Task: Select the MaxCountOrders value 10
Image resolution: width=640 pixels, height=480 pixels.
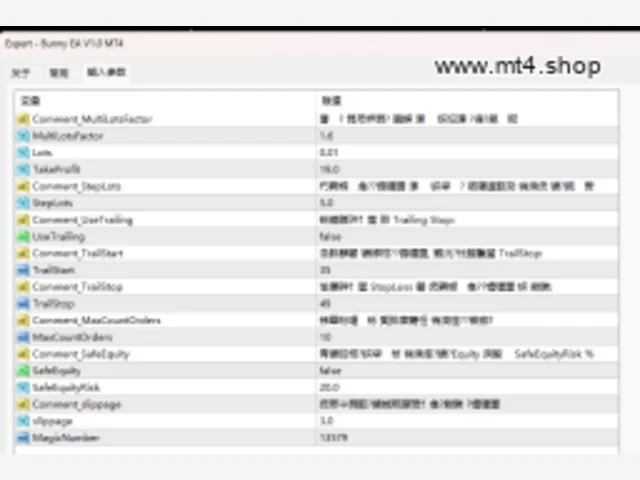Action: pos(325,337)
